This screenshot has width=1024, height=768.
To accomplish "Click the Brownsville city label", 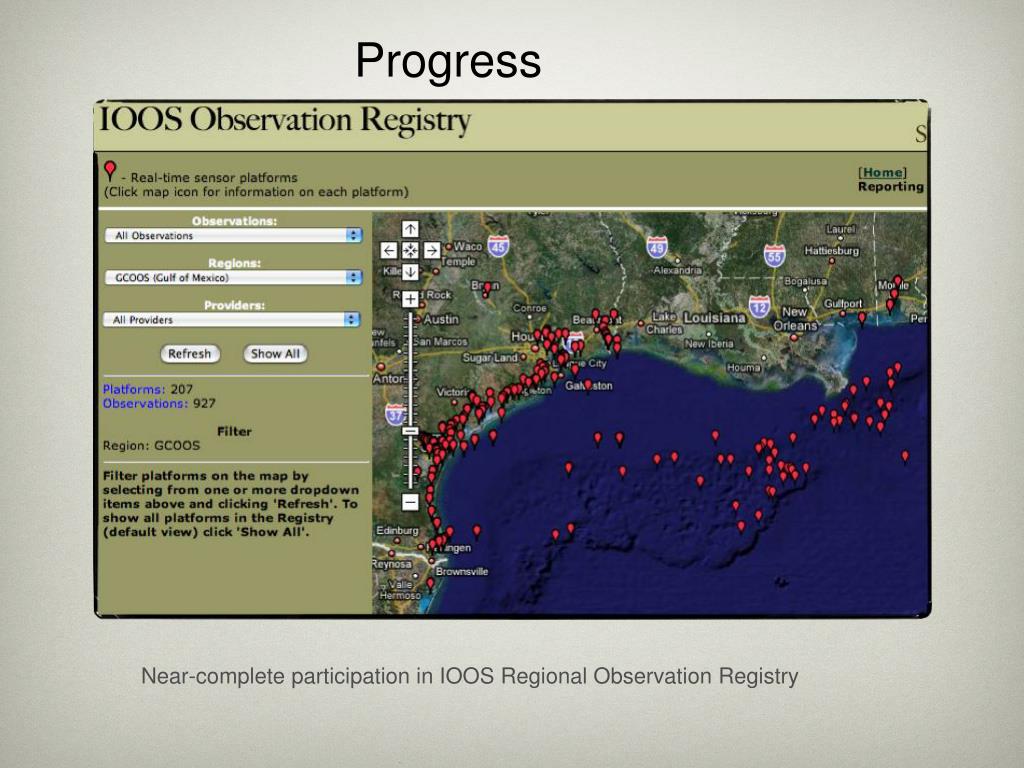I will pyautogui.click(x=462, y=571).
